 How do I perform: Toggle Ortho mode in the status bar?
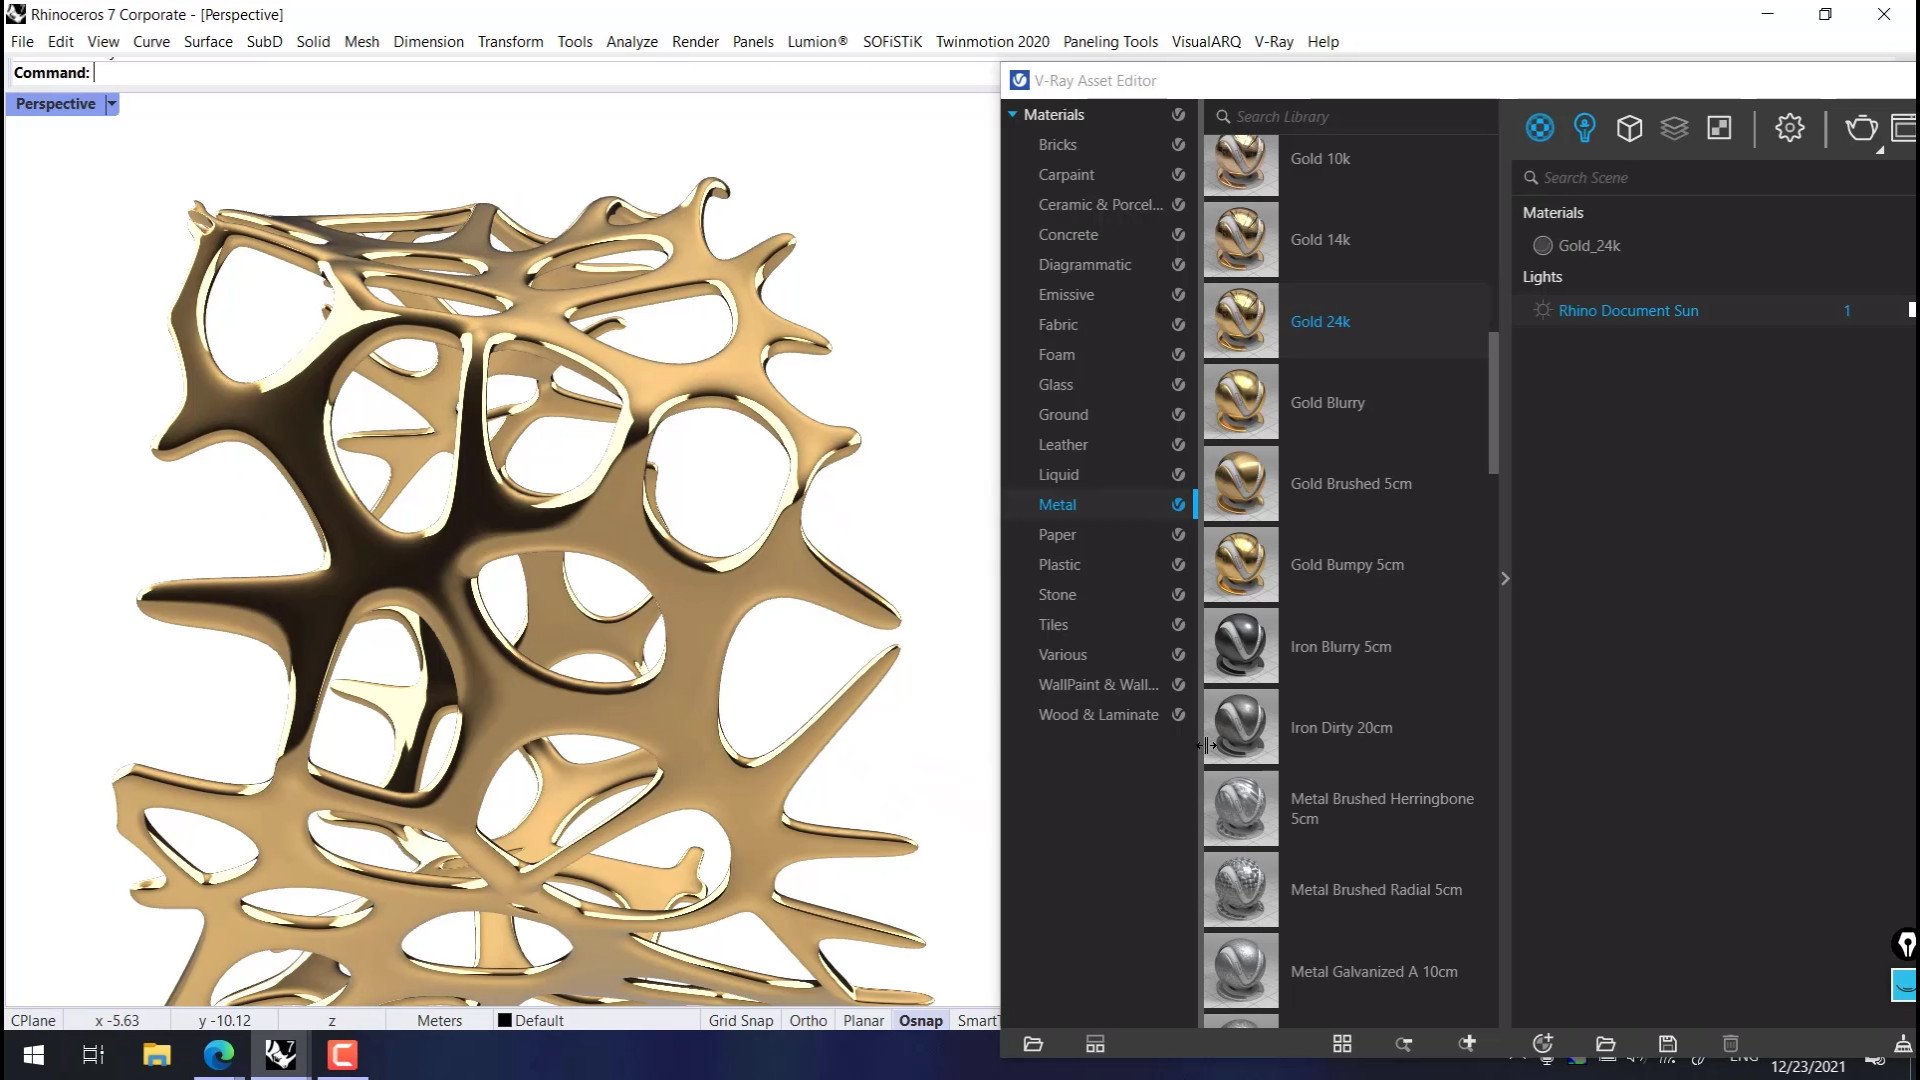tap(808, 1020)
